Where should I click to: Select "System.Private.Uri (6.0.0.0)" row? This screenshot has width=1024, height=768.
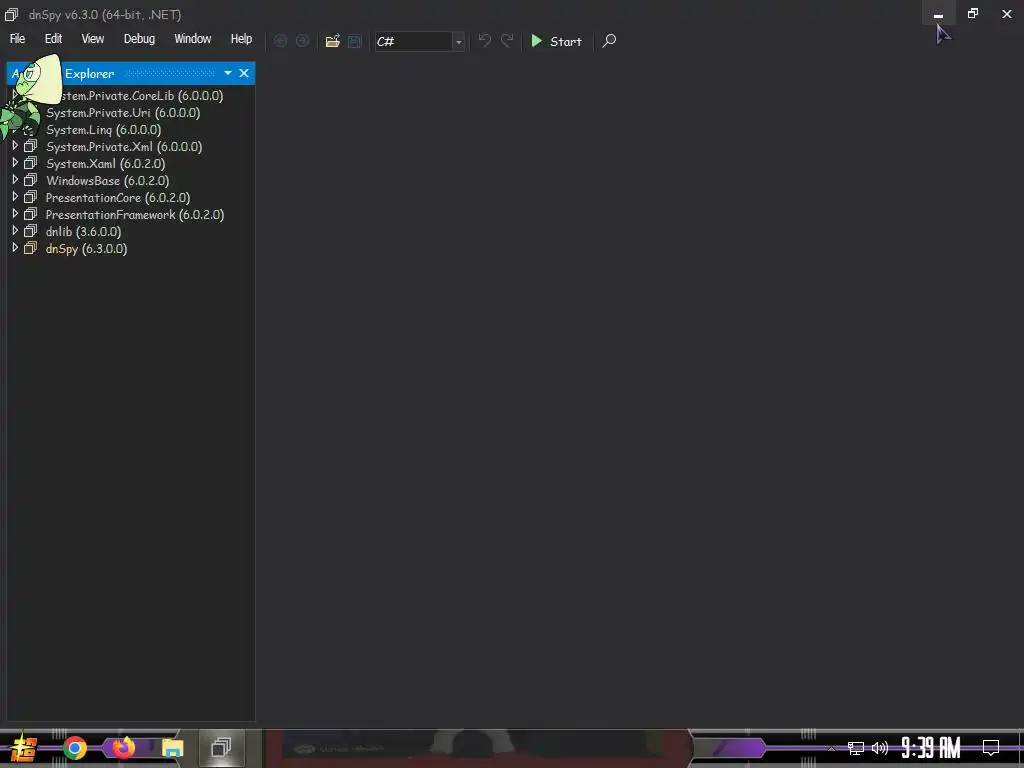tap(123, 113)
